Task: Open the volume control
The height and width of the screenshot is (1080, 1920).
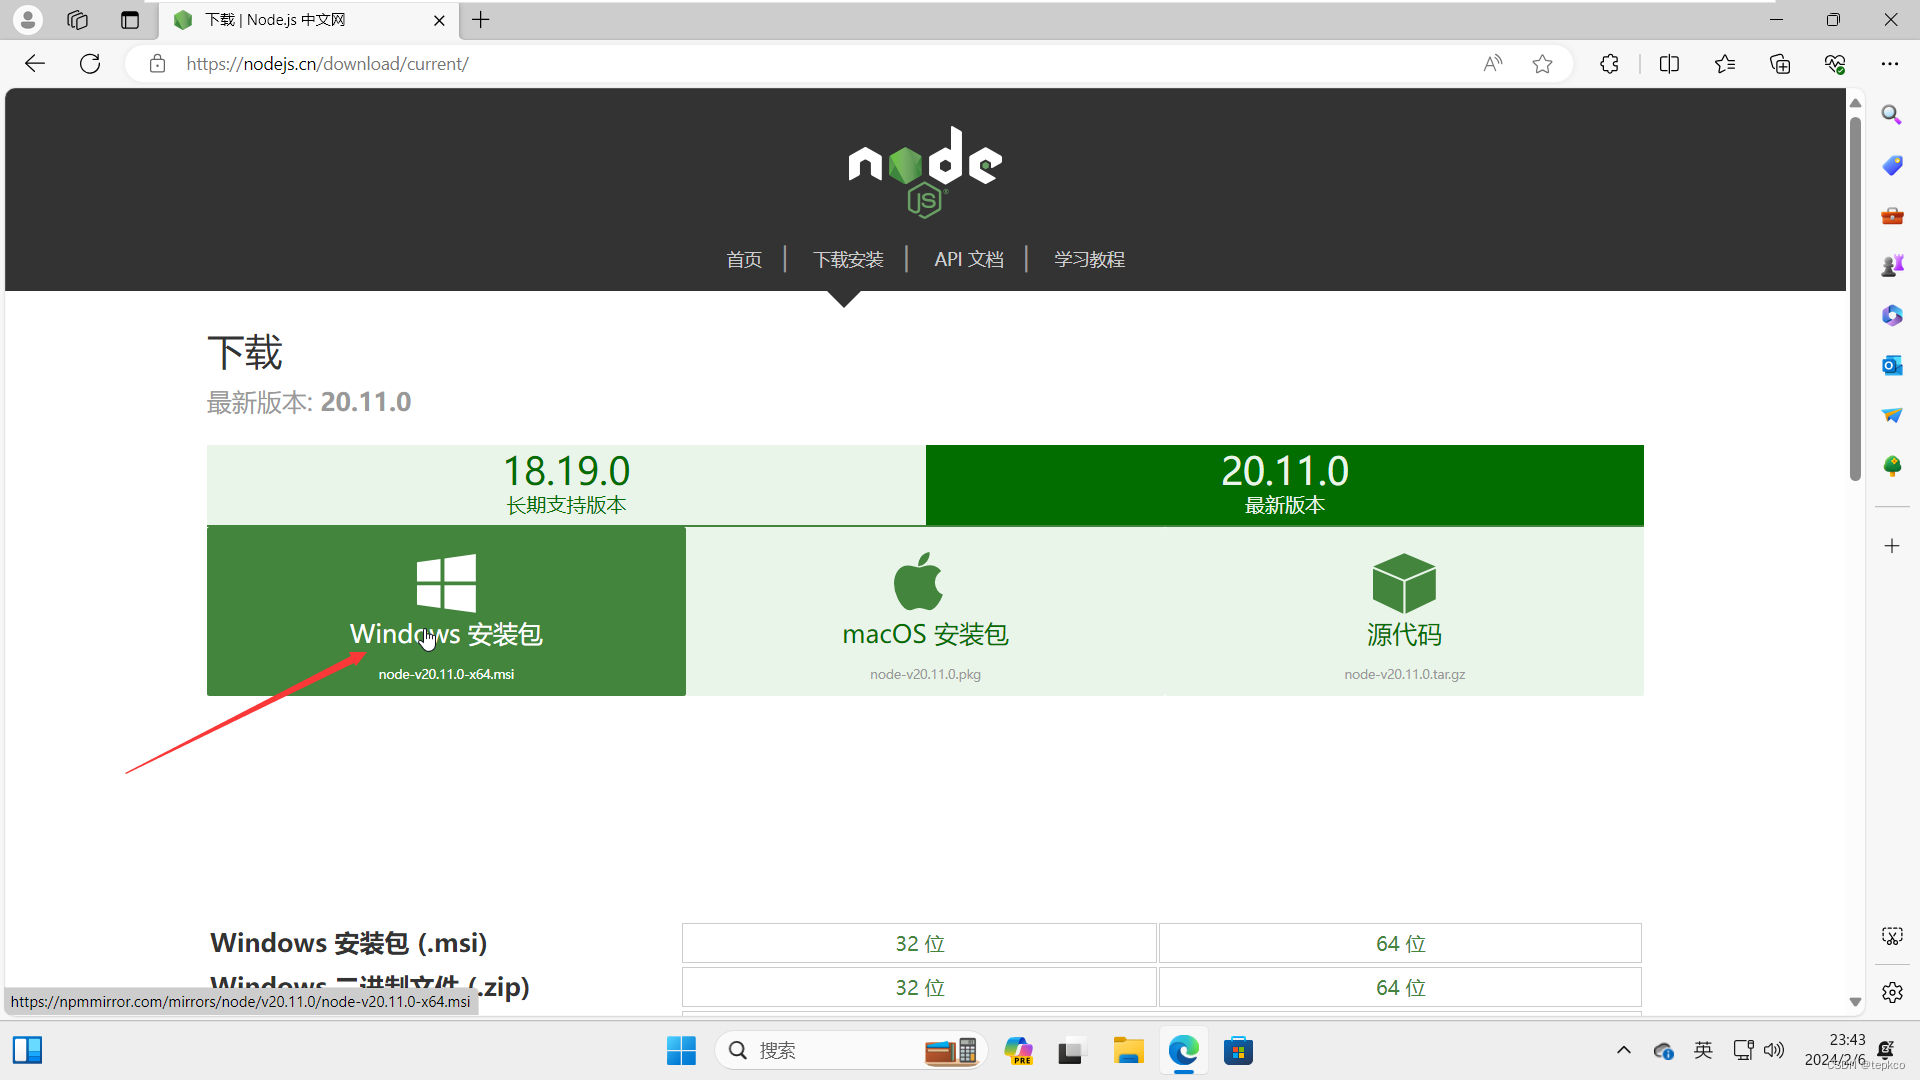Action: pos(1774,1050)
